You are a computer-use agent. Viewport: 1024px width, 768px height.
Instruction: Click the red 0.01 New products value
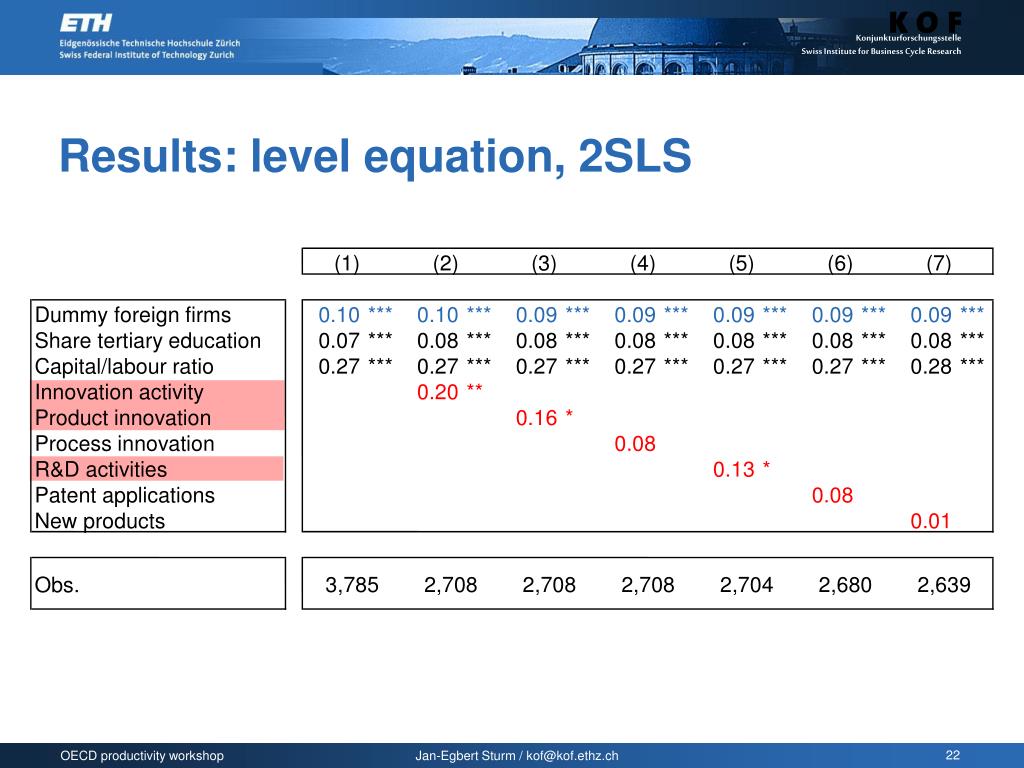930,521
